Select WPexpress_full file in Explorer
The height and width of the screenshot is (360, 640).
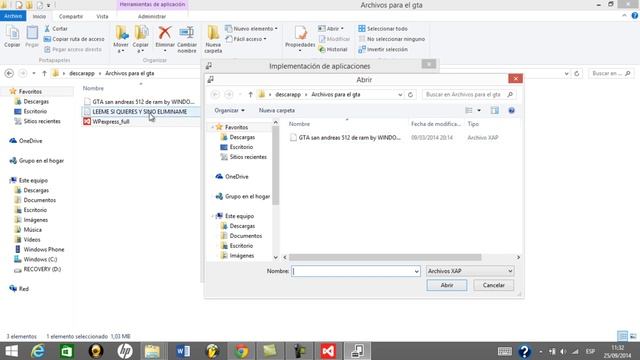click(x=106, y=121)
